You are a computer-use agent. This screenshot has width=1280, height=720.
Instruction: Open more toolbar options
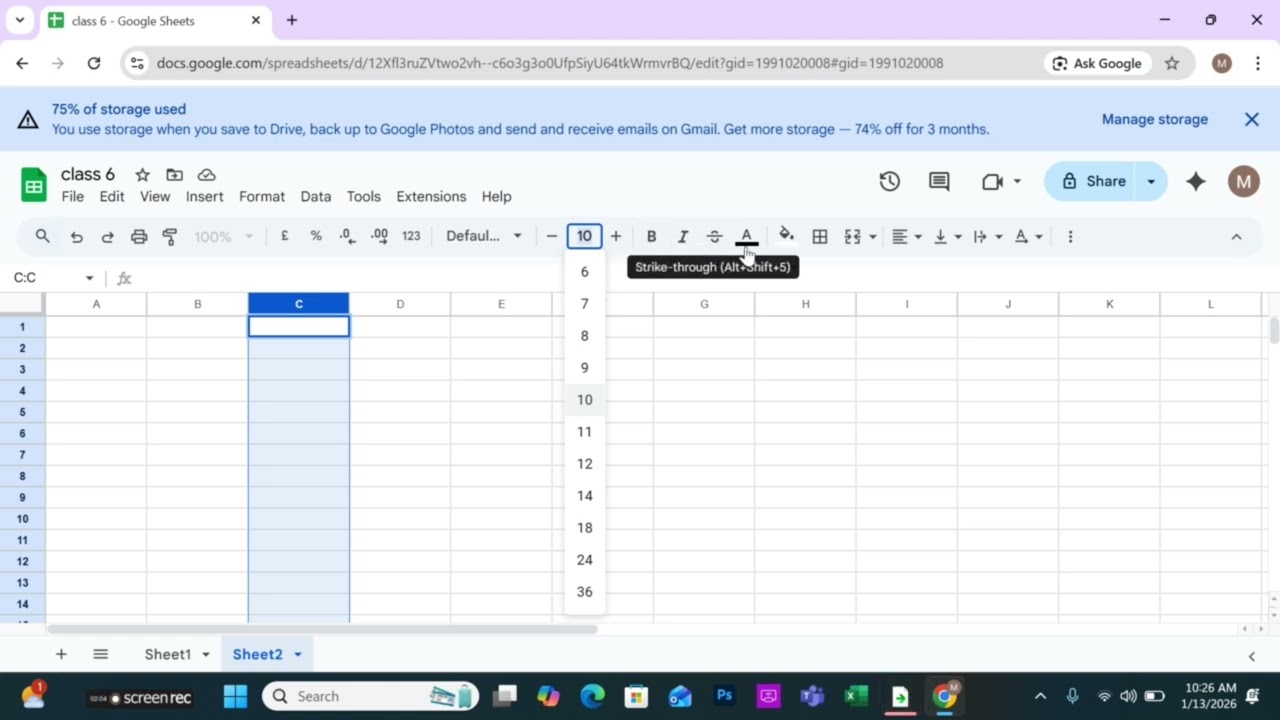(x=1070, y=236)
